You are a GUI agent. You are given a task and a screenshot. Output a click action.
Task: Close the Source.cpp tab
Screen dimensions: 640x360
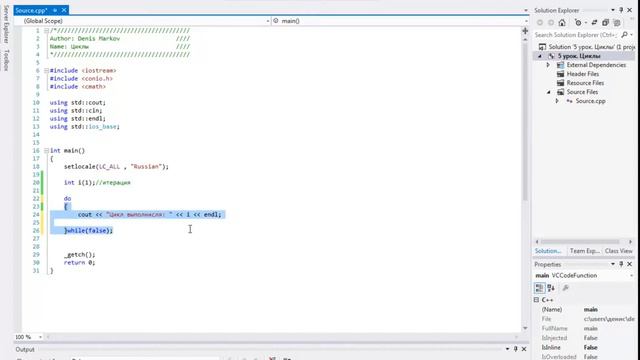pyautogui.click(x=64, y=10)
